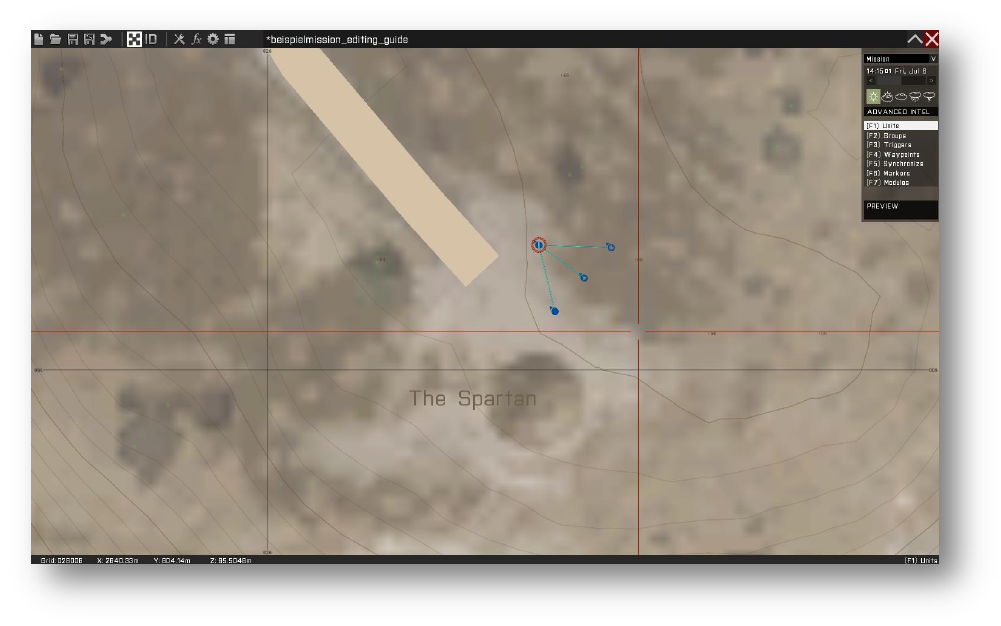Screen dimensions: 1001x626
Task: Start the mission PREVIEW
Action: point(901,209)
